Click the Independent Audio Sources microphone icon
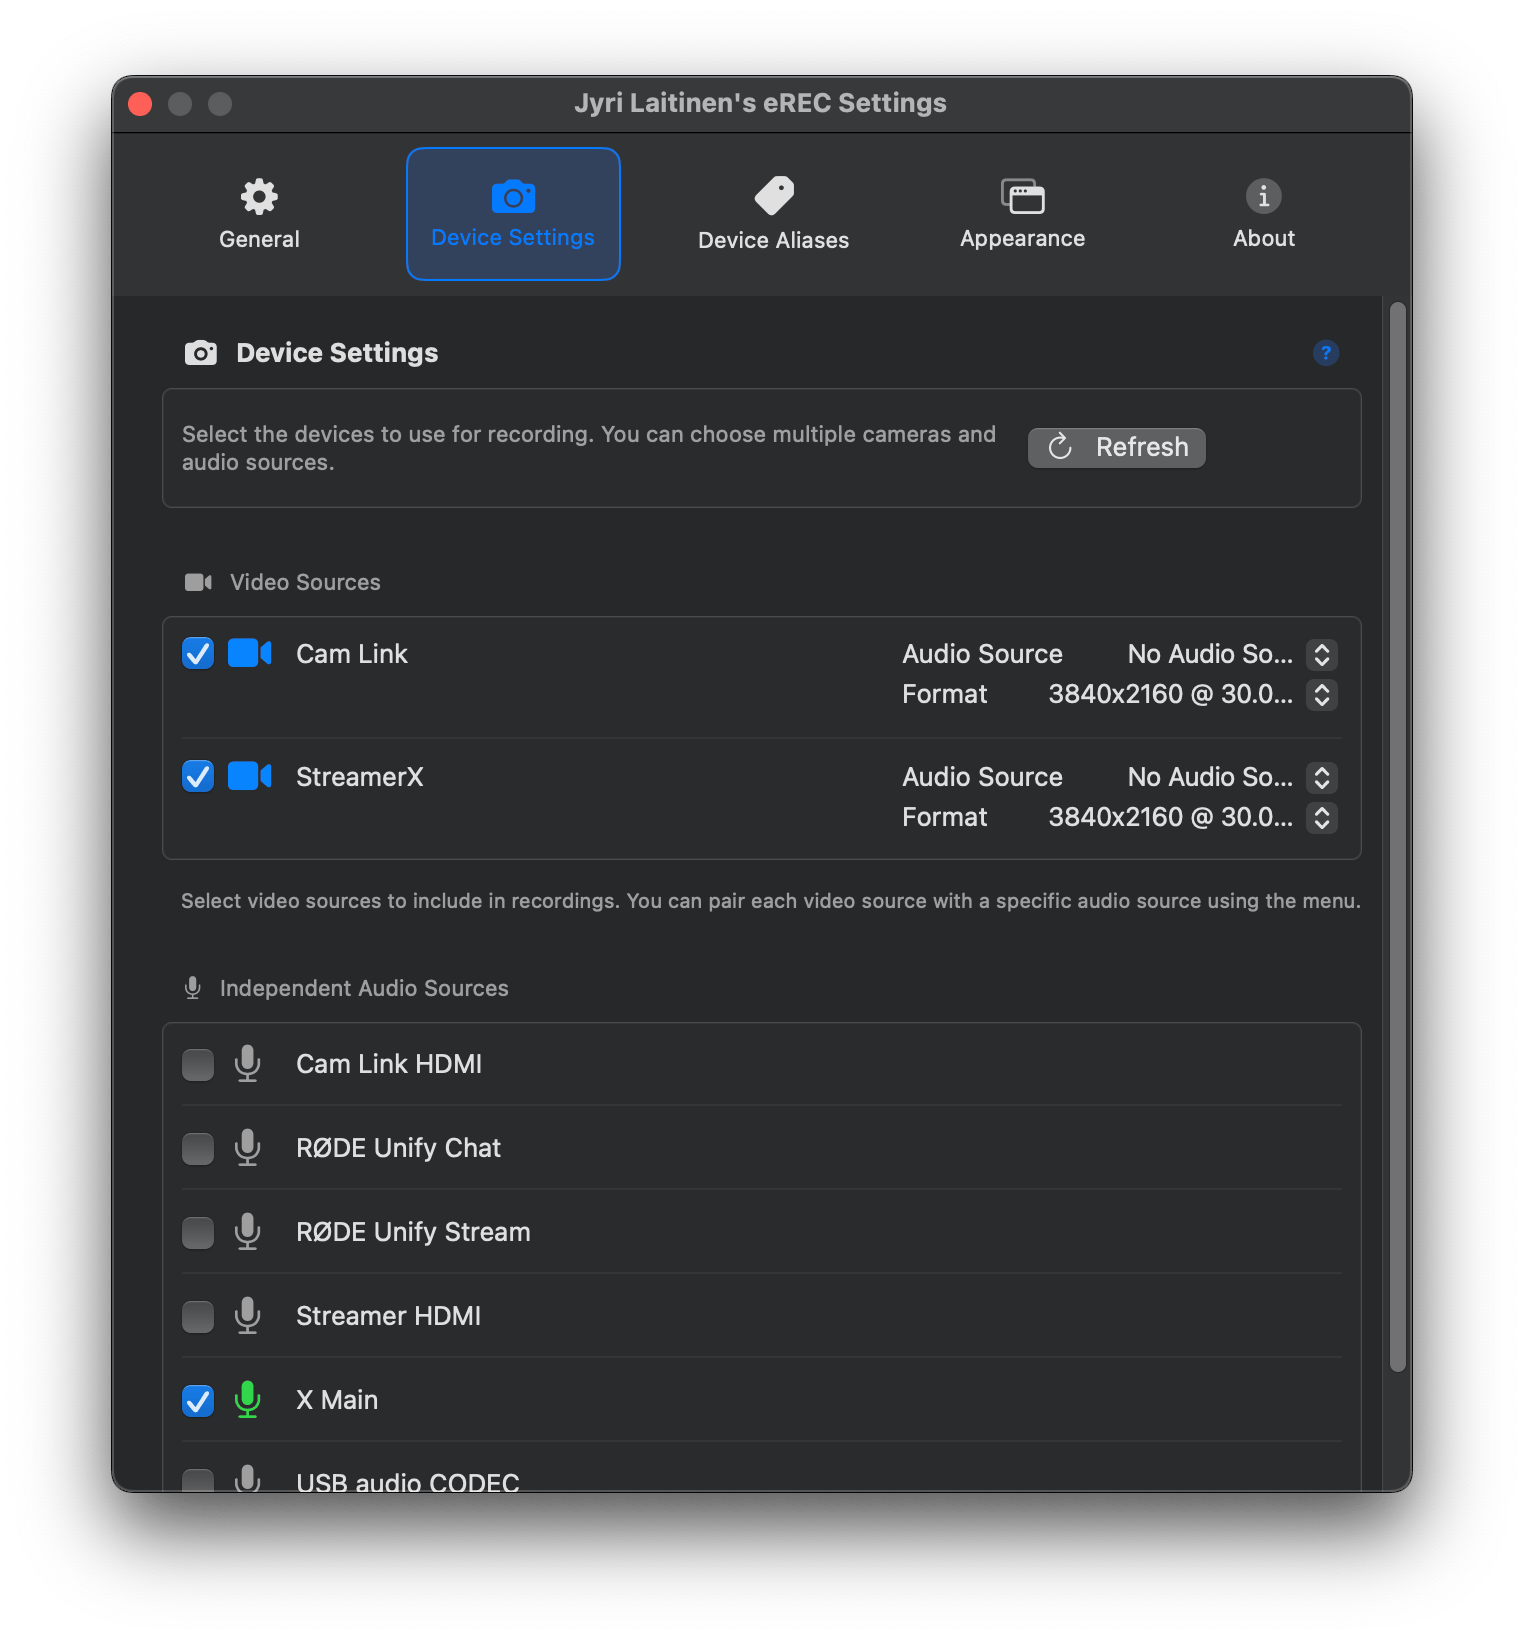The width and height of the screenshot is (1524, 1640). 193,988
